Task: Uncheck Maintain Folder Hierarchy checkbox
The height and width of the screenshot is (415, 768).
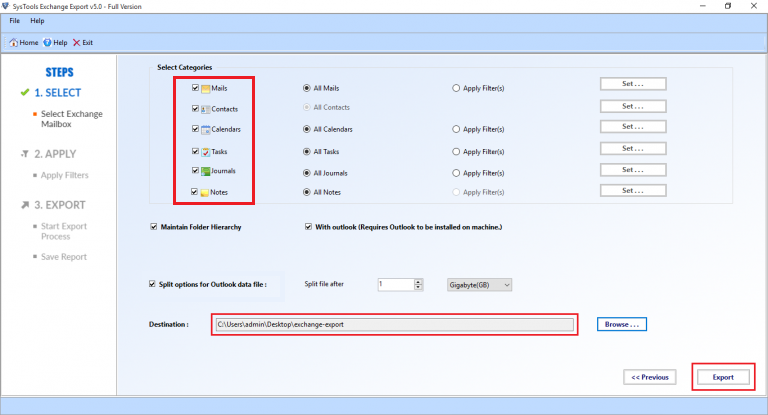Action: [x=152, y=227]
